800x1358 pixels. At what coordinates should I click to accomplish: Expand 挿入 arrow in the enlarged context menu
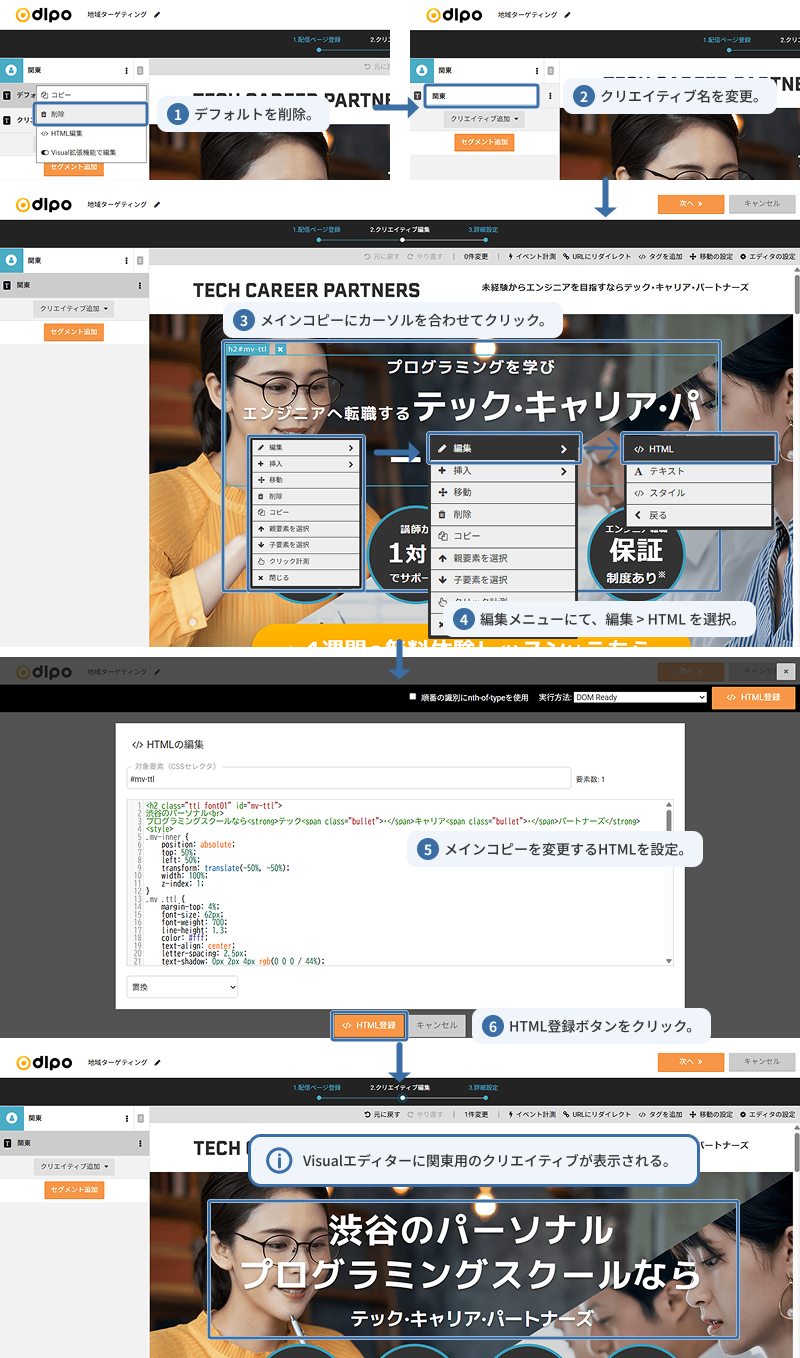[x=564, y=471]
